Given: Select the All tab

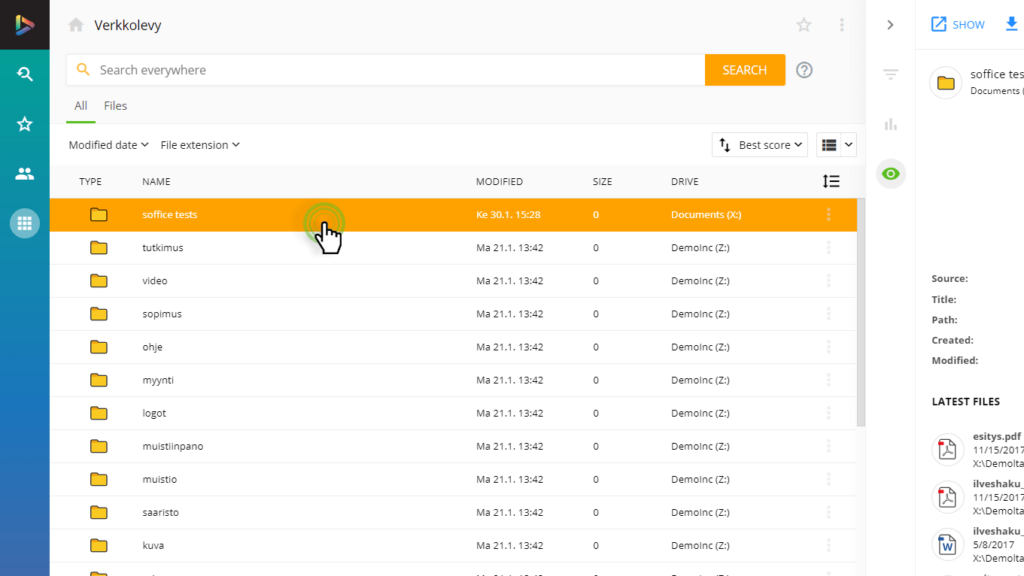Looking at the screenshot, I should [81, 106].
